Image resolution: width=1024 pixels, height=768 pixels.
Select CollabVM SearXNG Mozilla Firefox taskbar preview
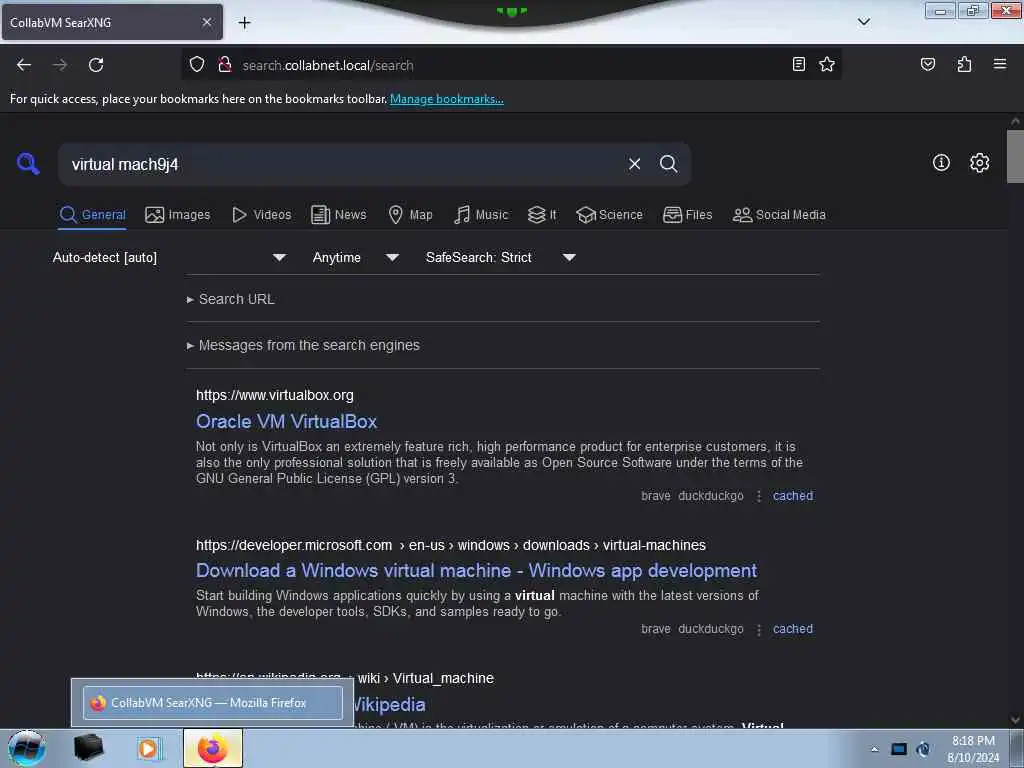point(213,703)
